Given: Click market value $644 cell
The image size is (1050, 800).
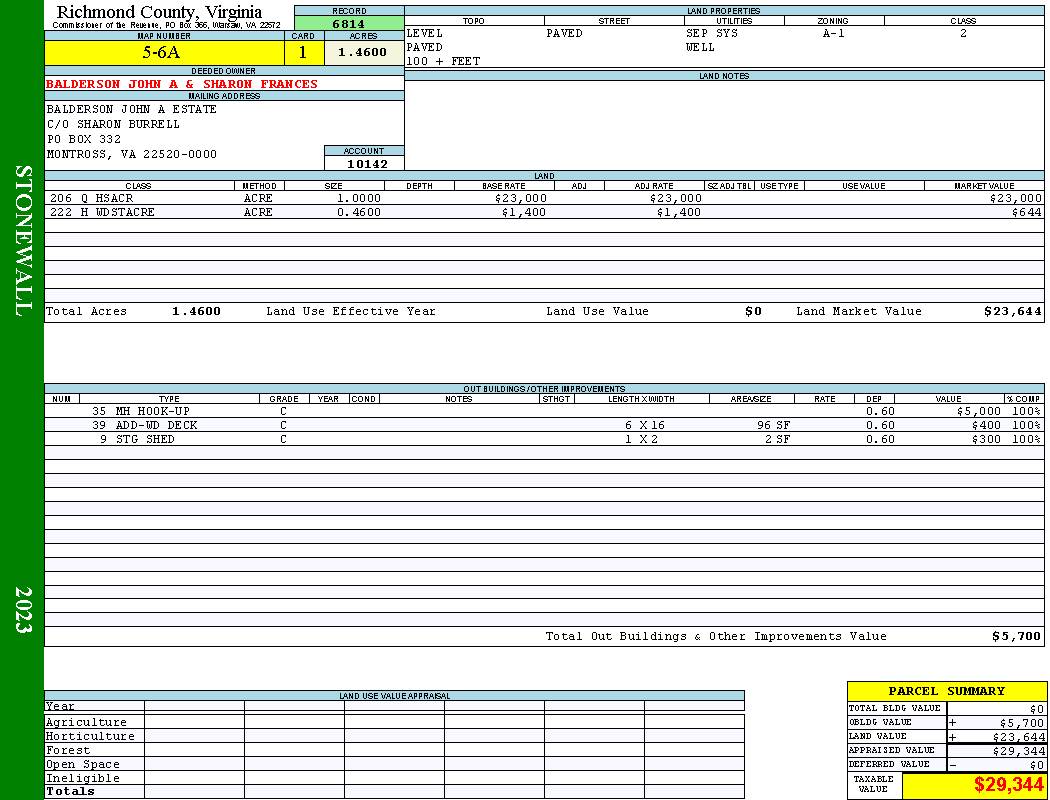Looking at the screenshot, I should coord(1027,212).
